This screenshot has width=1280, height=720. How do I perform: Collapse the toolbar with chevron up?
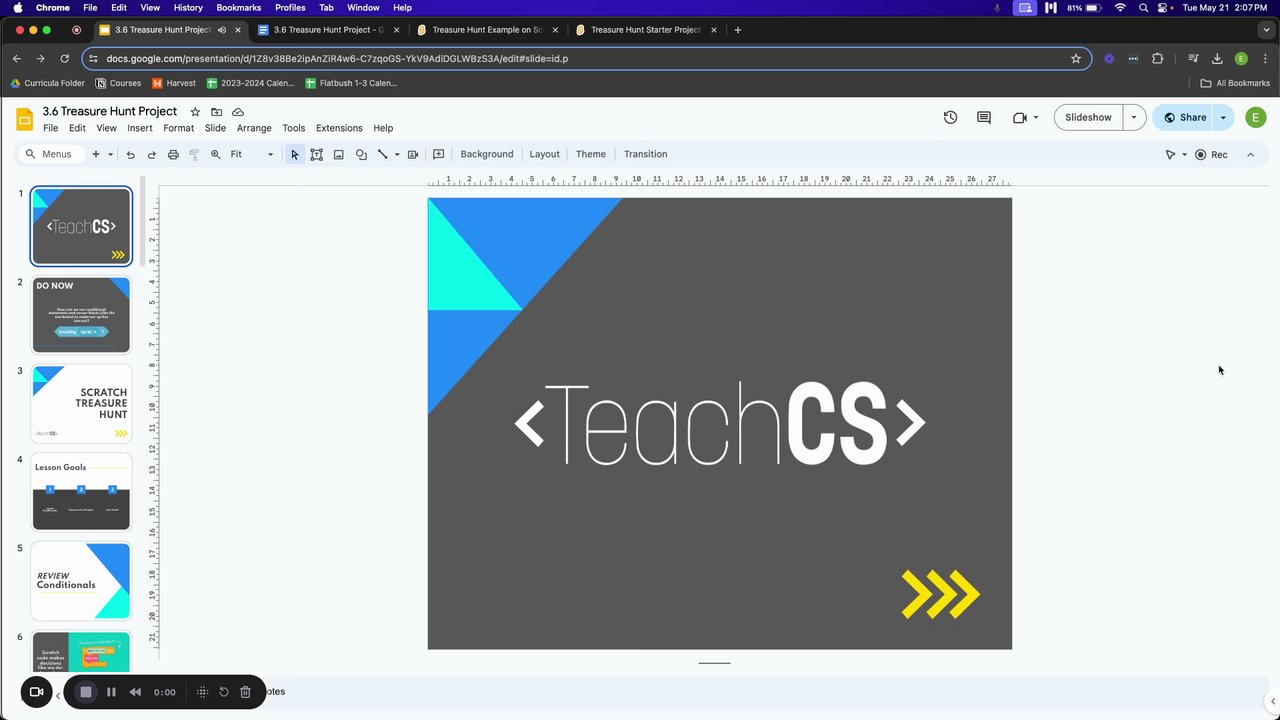tap(1250, 154)
